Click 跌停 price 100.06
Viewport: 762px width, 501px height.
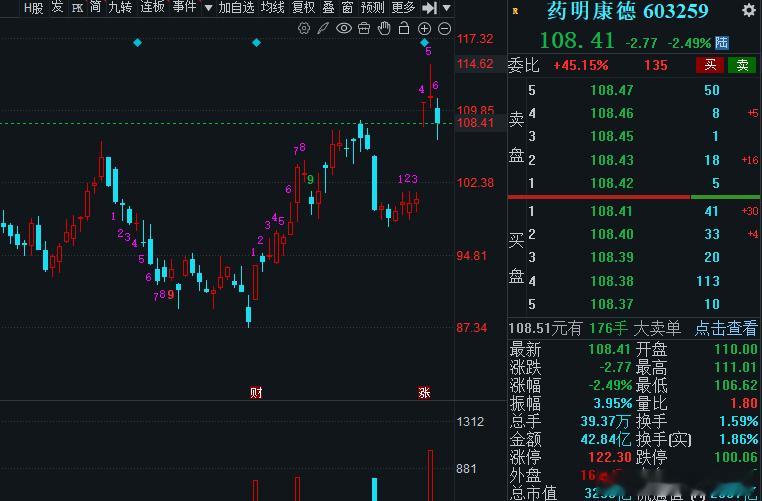[736, 457]
